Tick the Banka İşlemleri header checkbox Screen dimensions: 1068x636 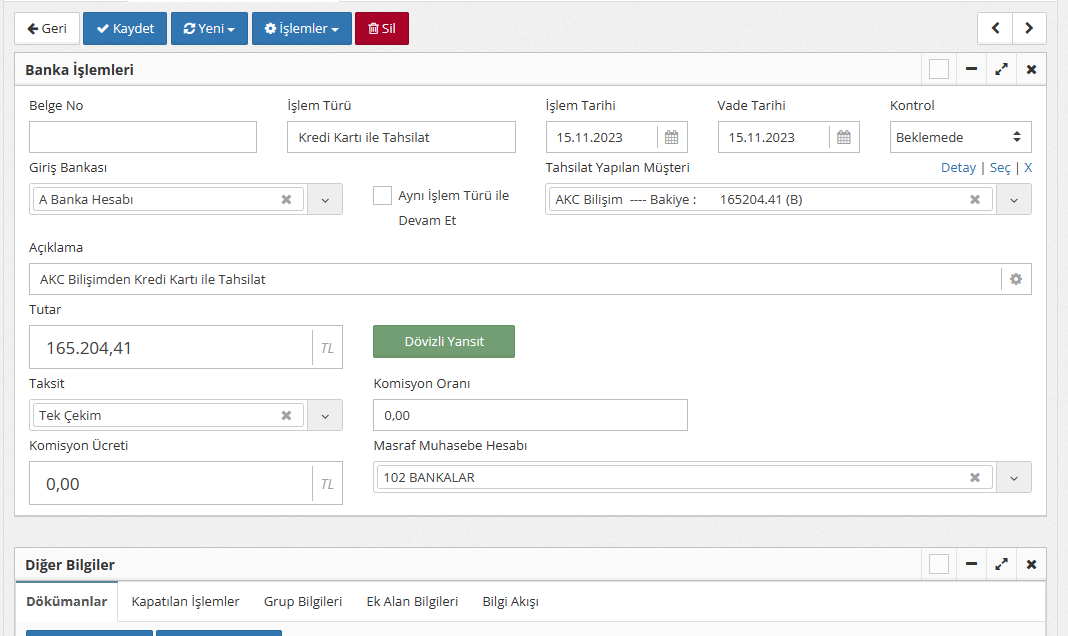938,70
